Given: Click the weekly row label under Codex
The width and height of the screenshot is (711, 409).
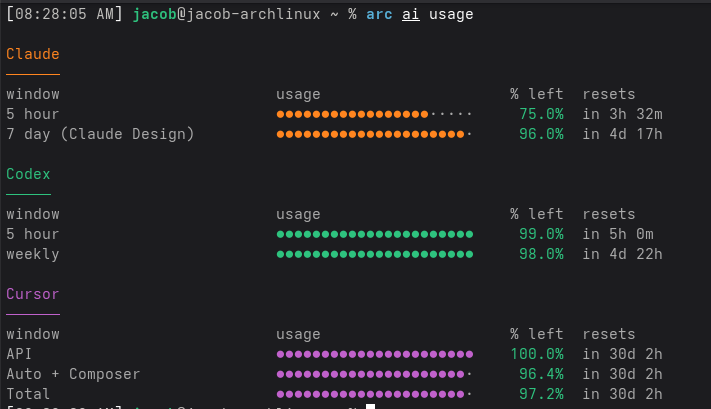Looking at the screenshot, I should [33, 254].
